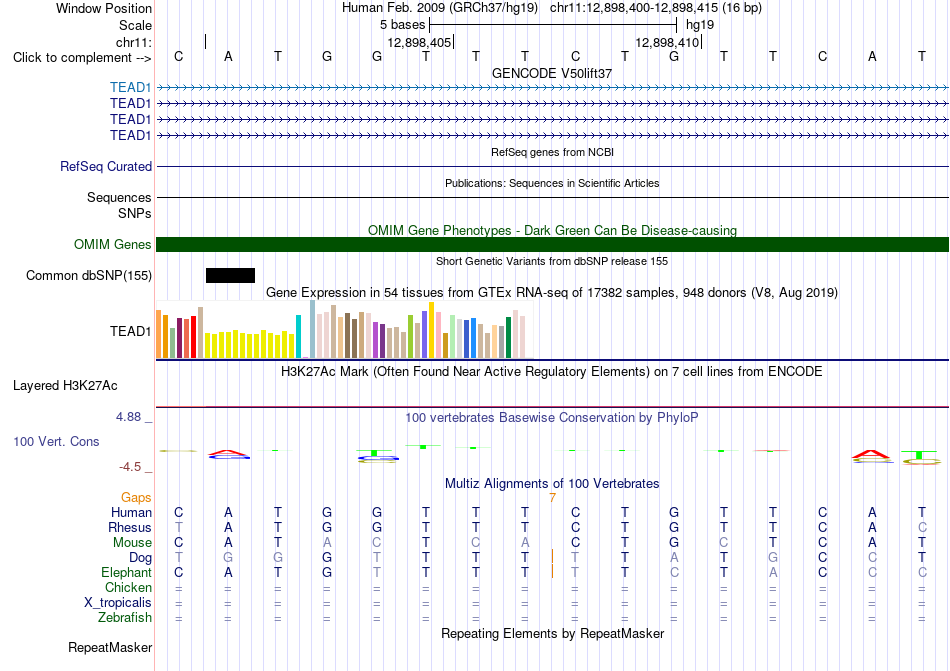Click the 'OMIM Gene Phenotypes' track title

click(x=553, y=231)
